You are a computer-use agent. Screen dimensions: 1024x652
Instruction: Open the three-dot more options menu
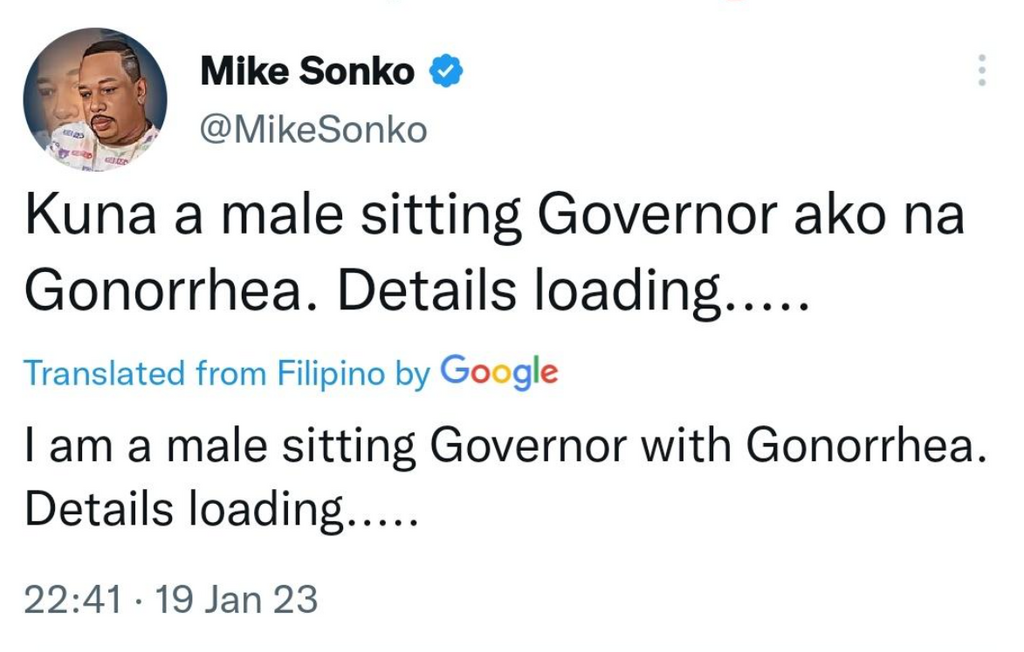click(982, 70)
